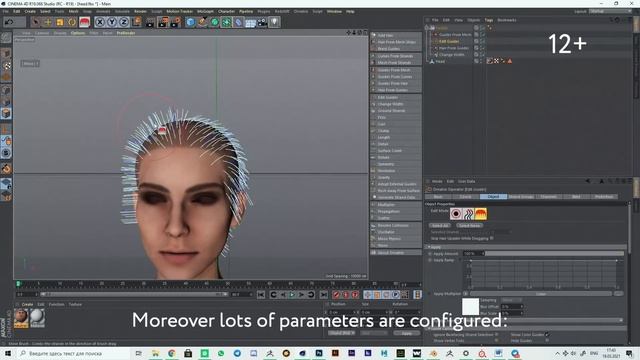The width and height of the screenshot is (640, 360).
Task: Select the Add Hair command in the Ornatrix list
Action: [396, 36]
